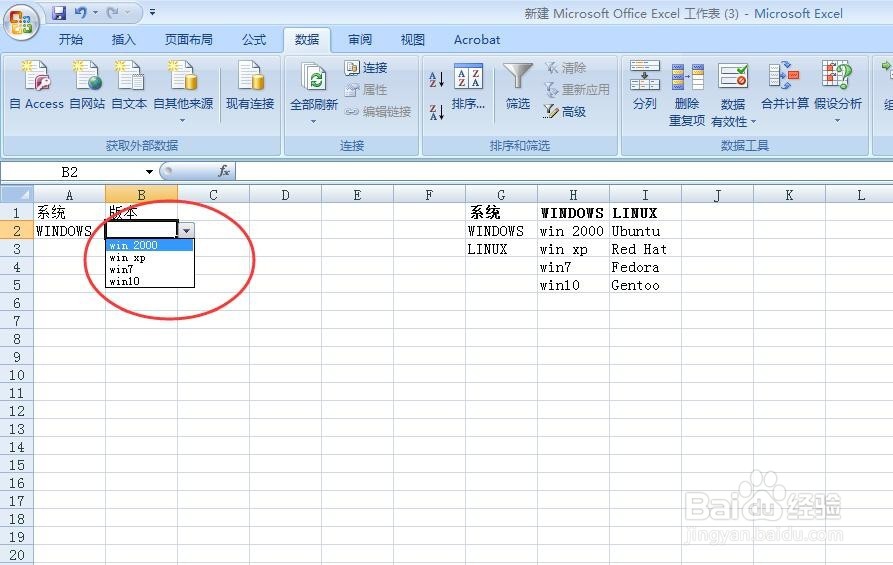The width and height of the screenshot is (893, 565).
Task: Click cell I2 containing Ubuntu
Action: pyautogui.click(x=645, y=231)
